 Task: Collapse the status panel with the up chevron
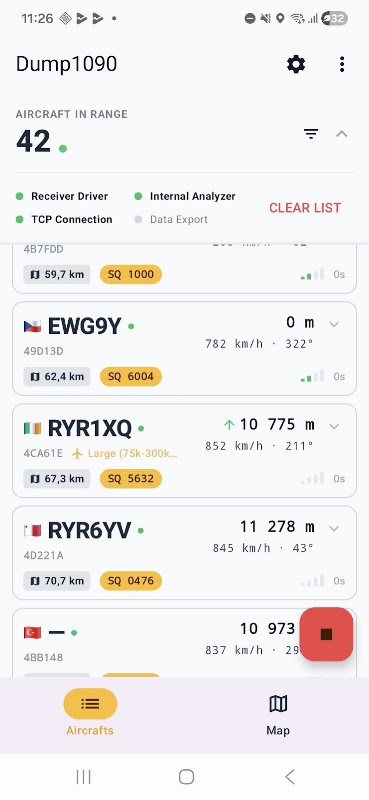341,134
